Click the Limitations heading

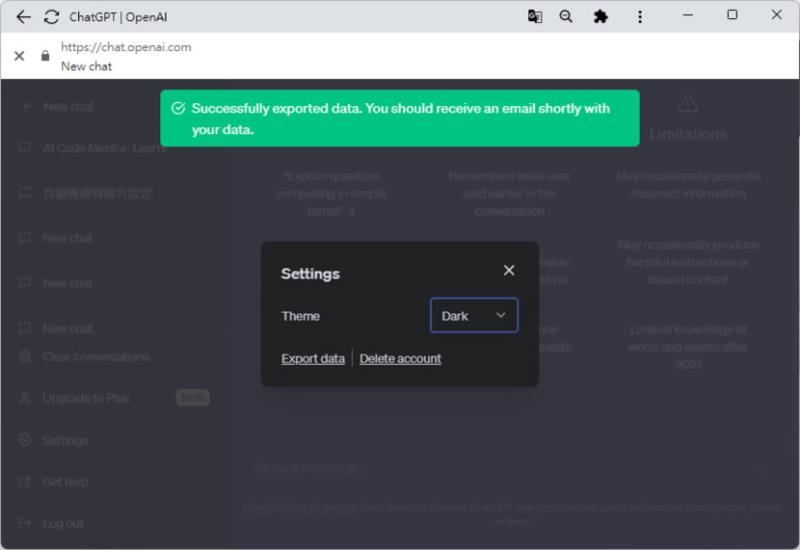[x=688, y=134]
